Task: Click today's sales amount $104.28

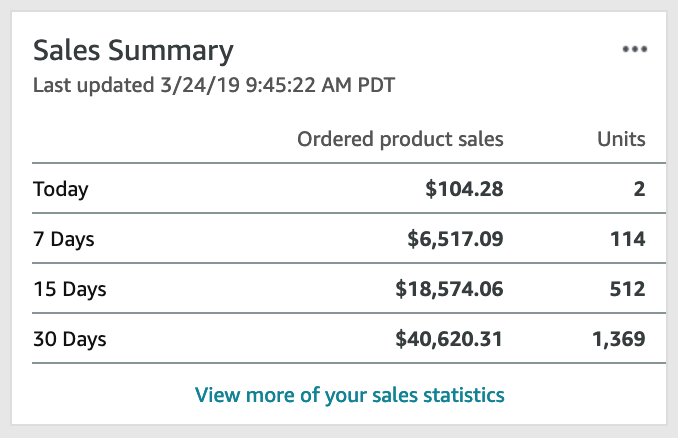Action: [x=464, y=189]
